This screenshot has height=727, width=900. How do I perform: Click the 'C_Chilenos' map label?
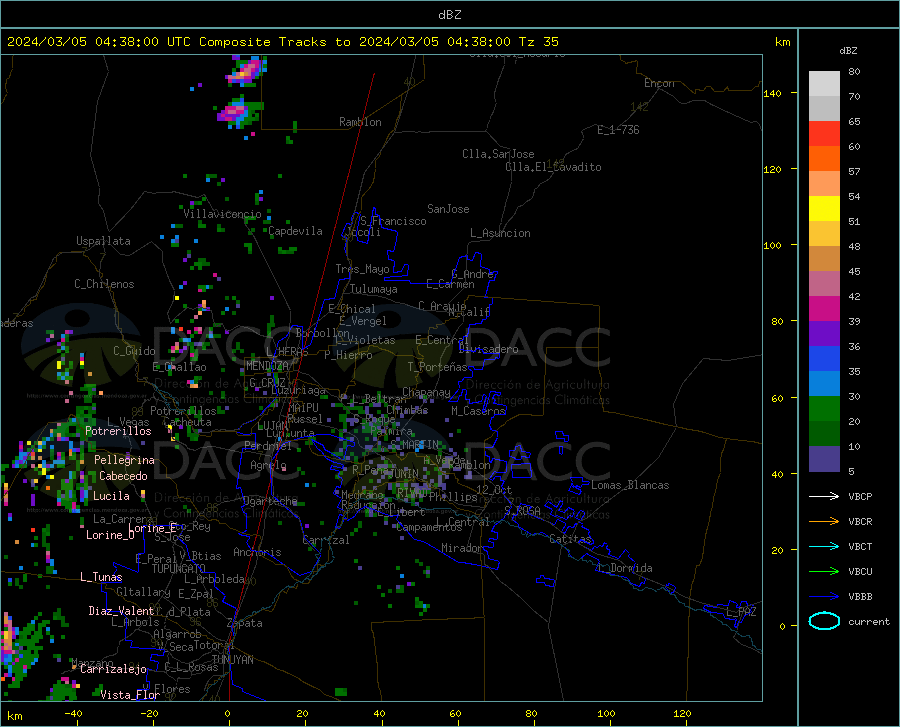104,284
